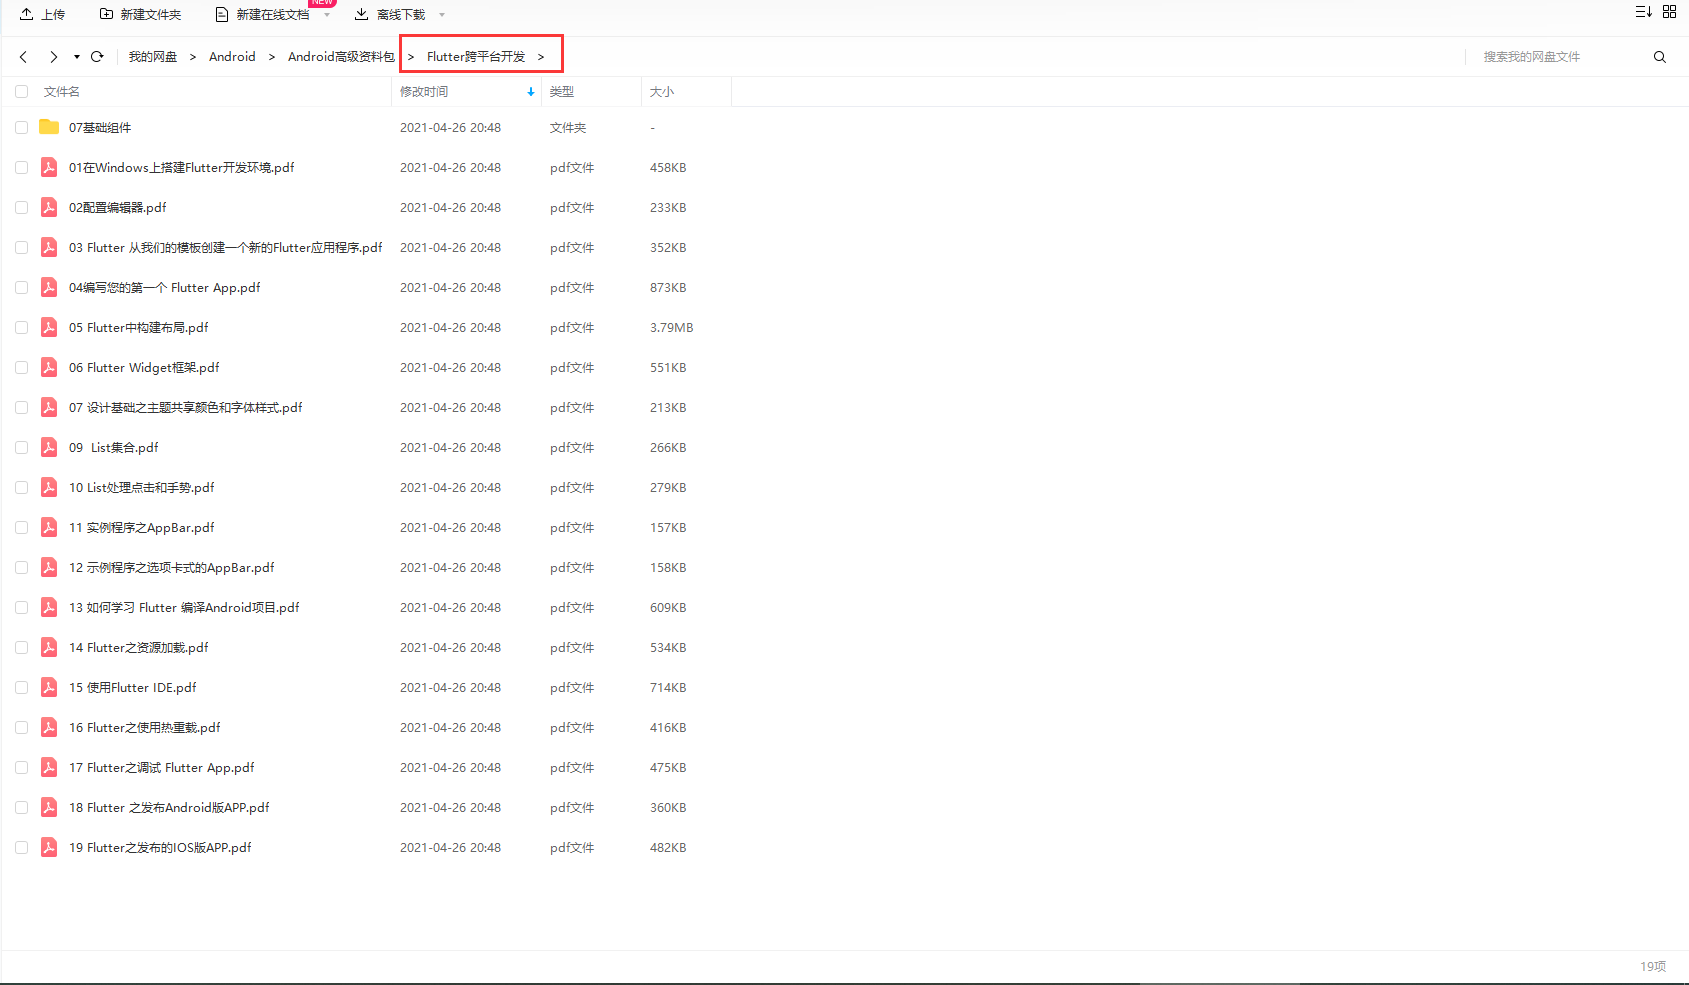Refresh the file list

click(97, 57)
